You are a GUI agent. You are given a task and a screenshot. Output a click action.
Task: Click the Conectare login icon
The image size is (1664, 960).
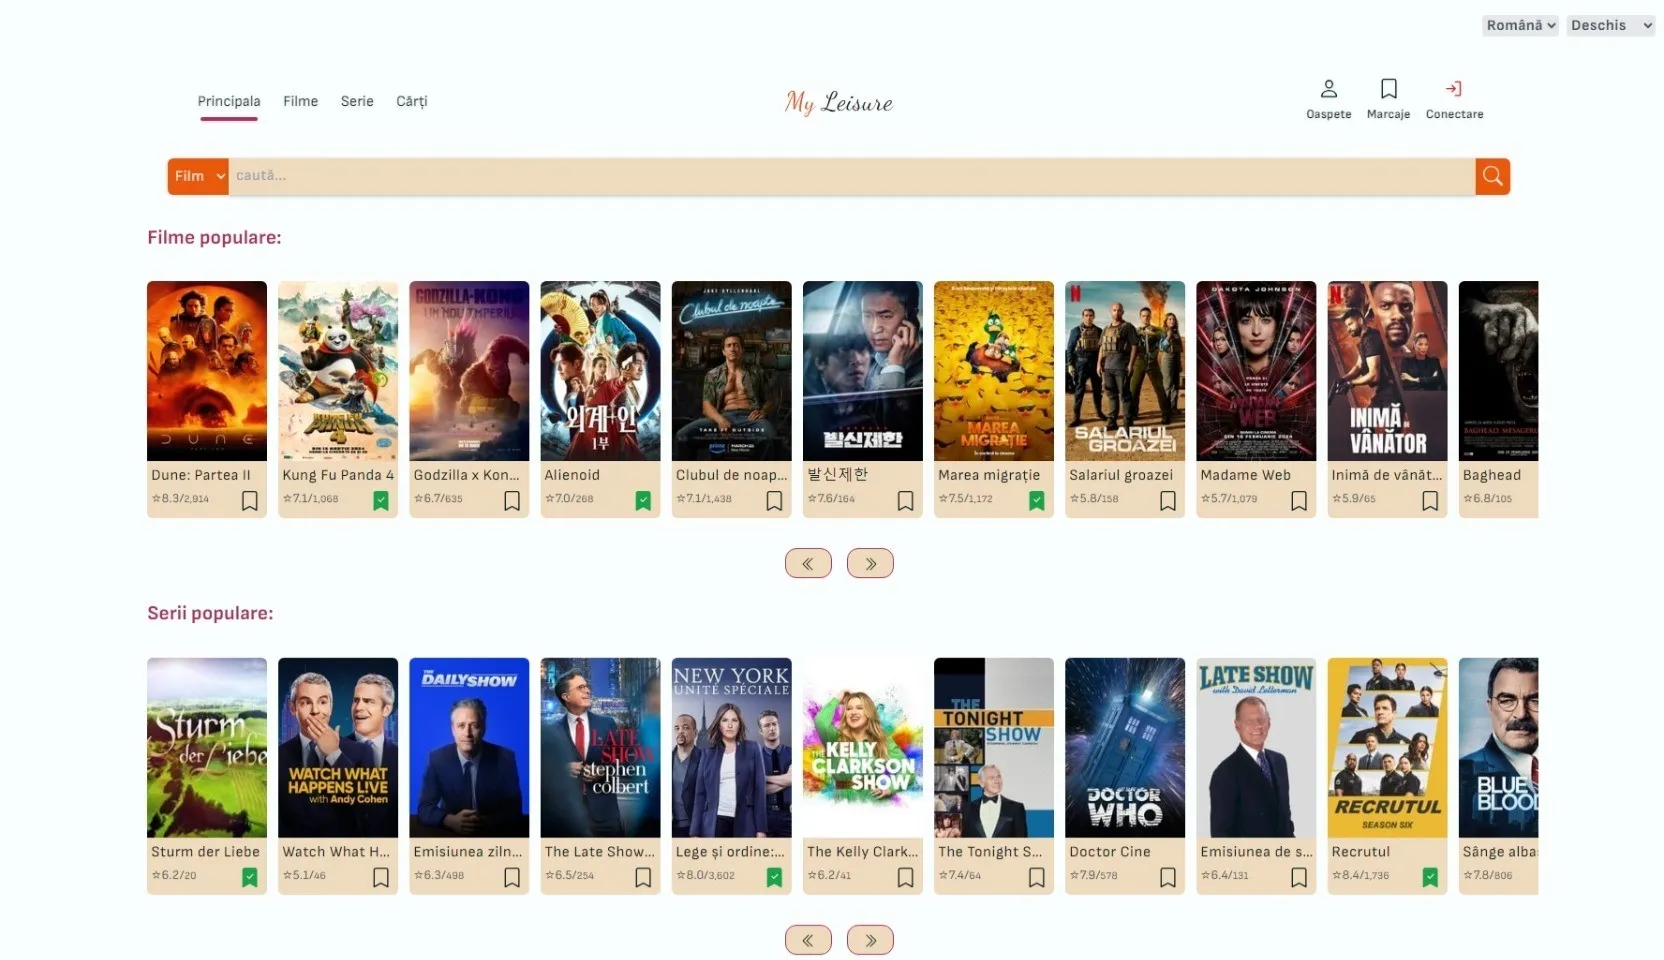pos(1454,89)
